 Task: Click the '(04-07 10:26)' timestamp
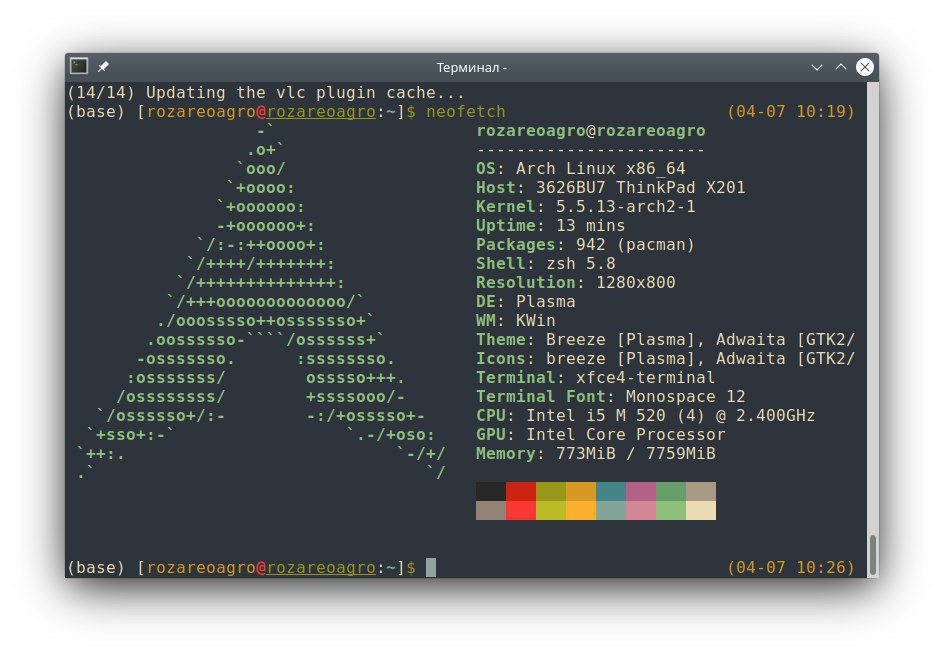point(791,568)
